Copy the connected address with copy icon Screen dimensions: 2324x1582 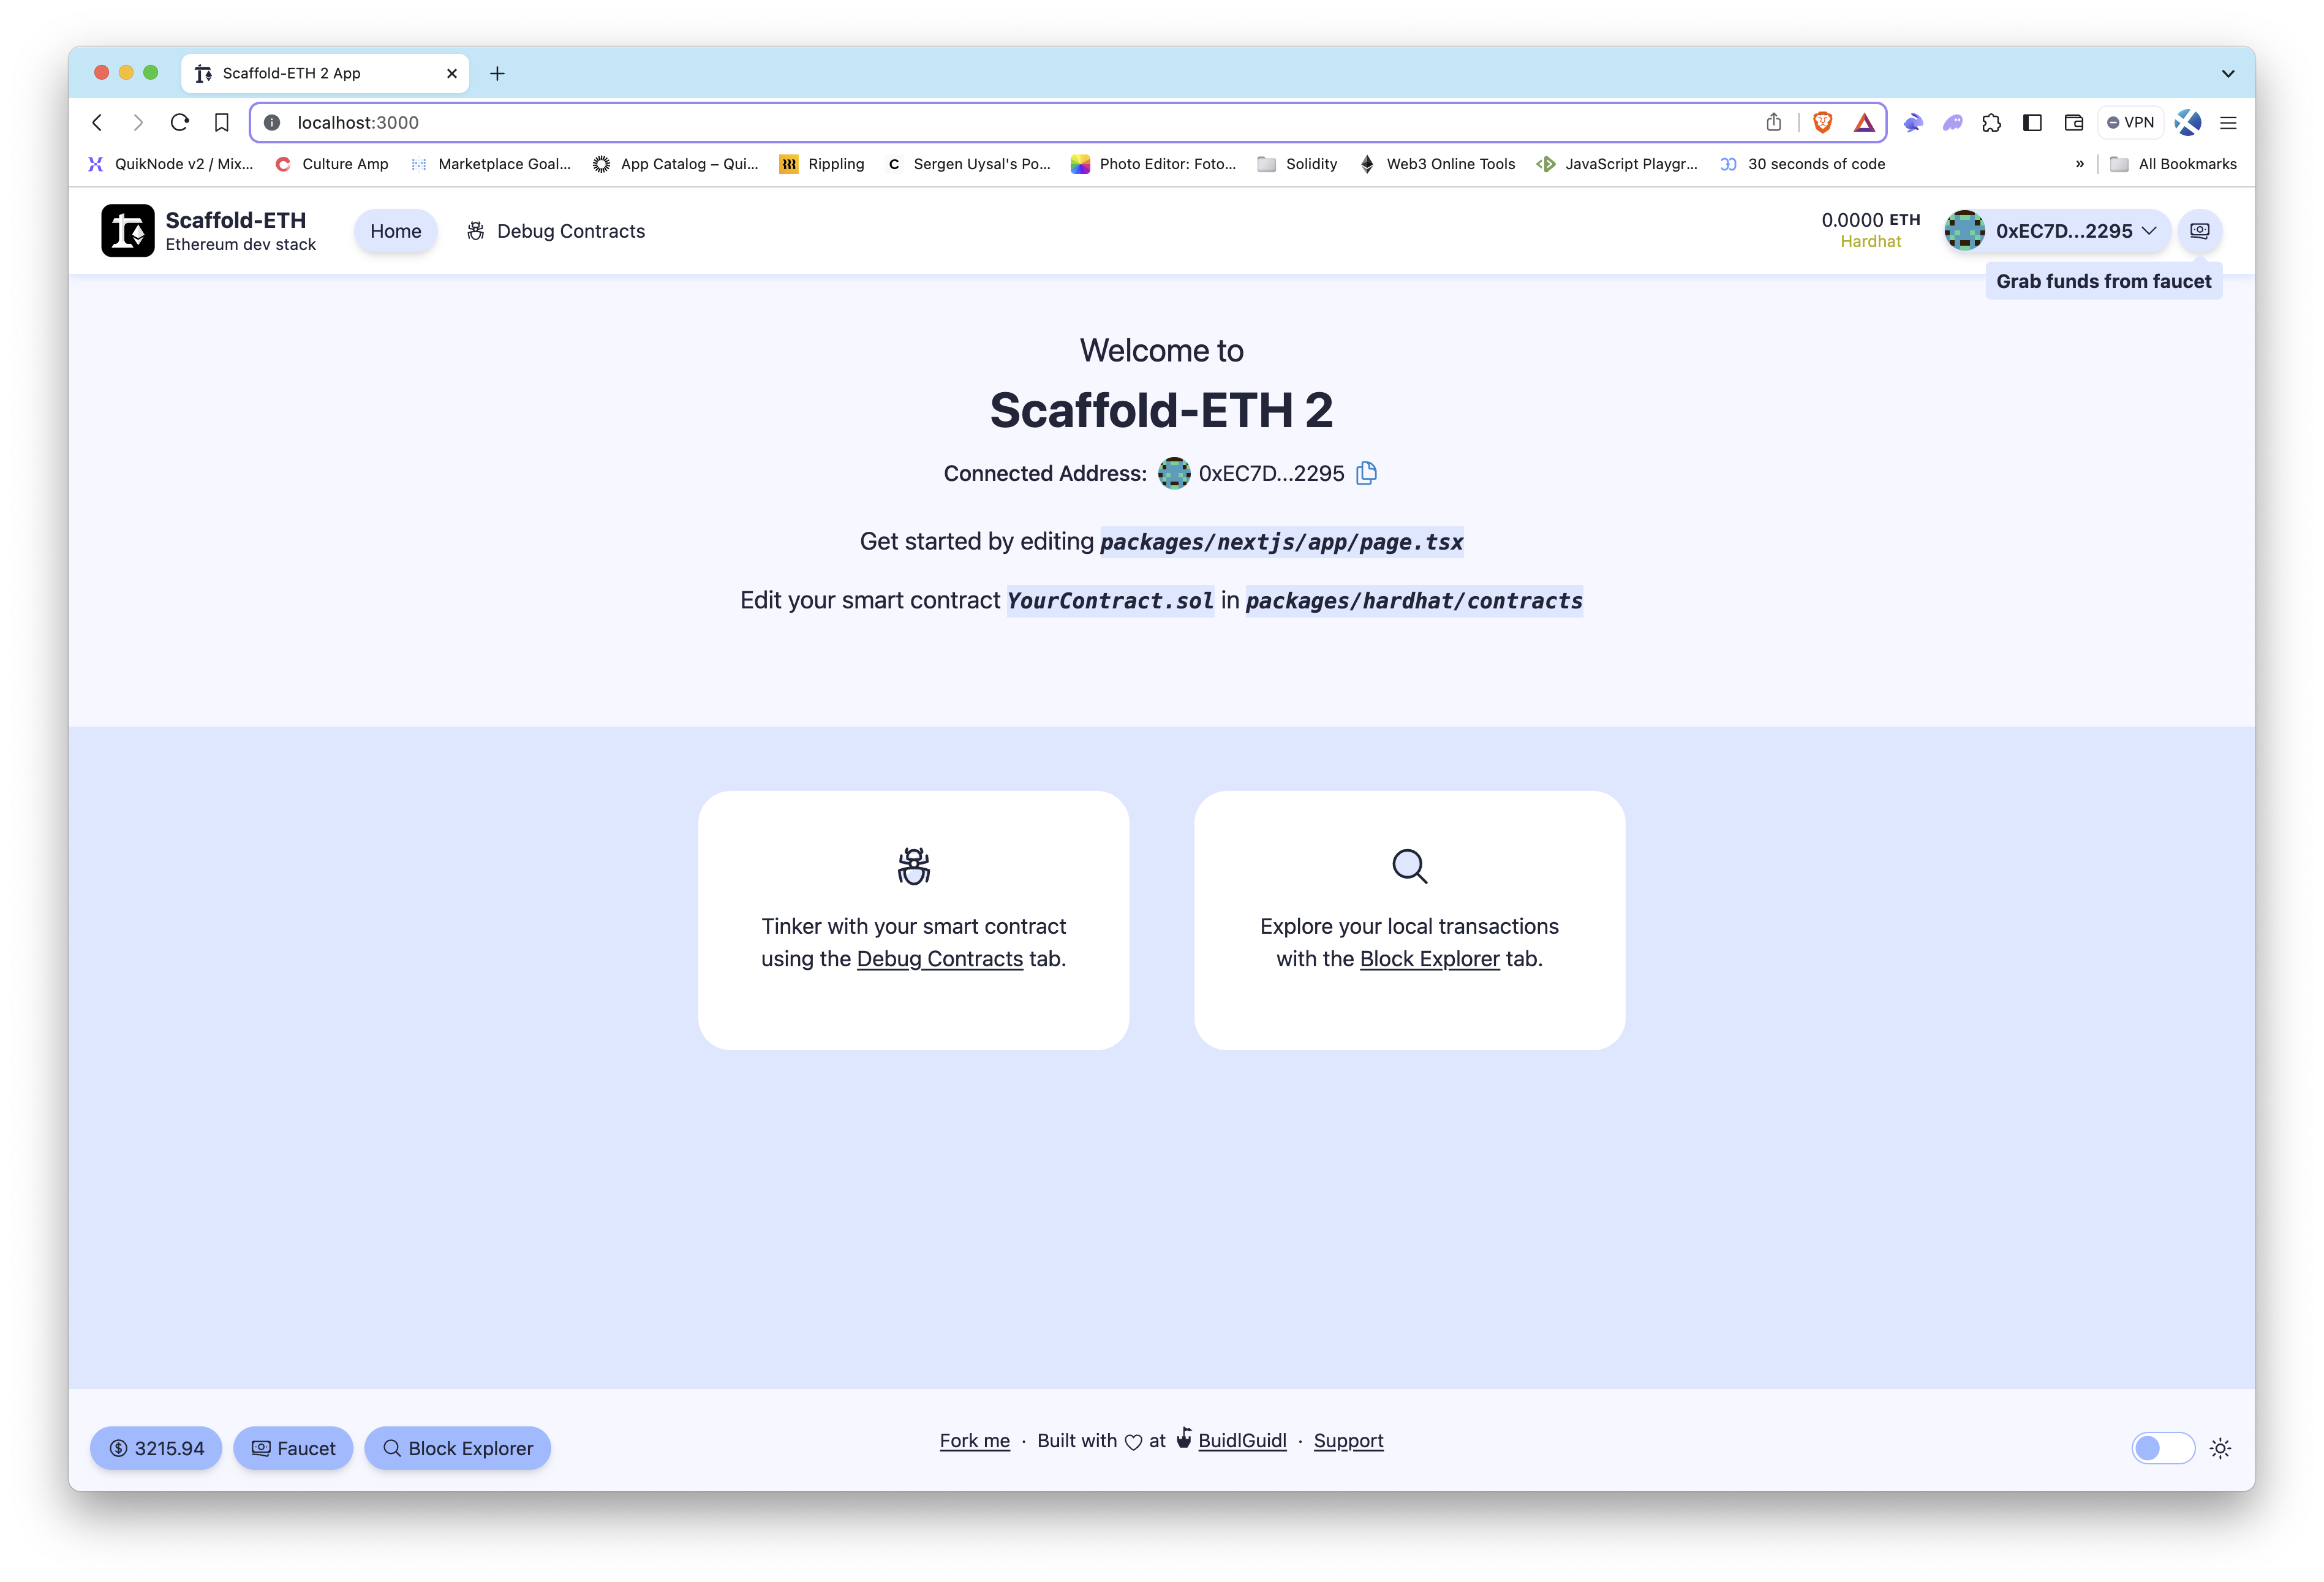coord(1366,473)
